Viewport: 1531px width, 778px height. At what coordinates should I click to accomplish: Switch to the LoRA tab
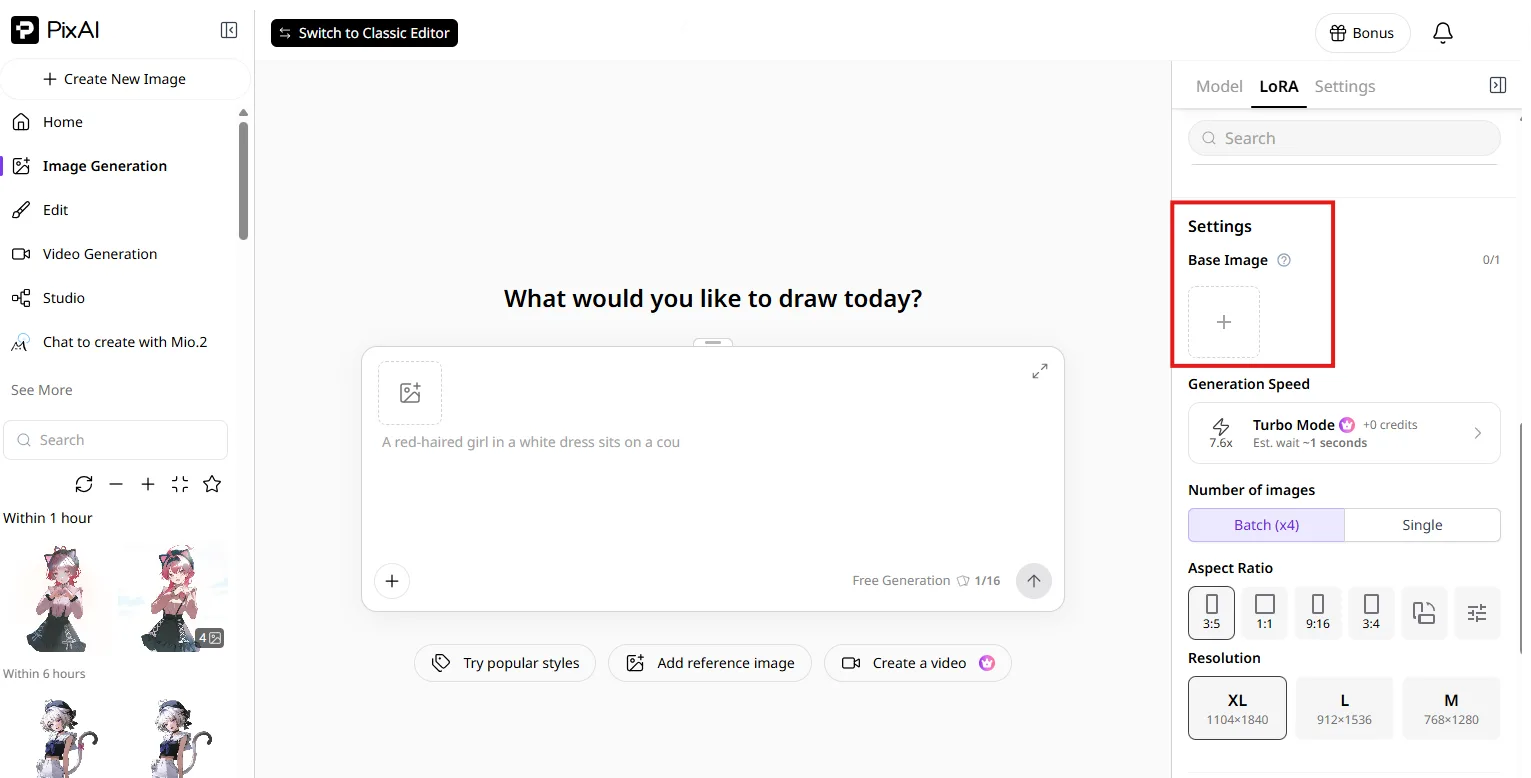point(1279,86)
